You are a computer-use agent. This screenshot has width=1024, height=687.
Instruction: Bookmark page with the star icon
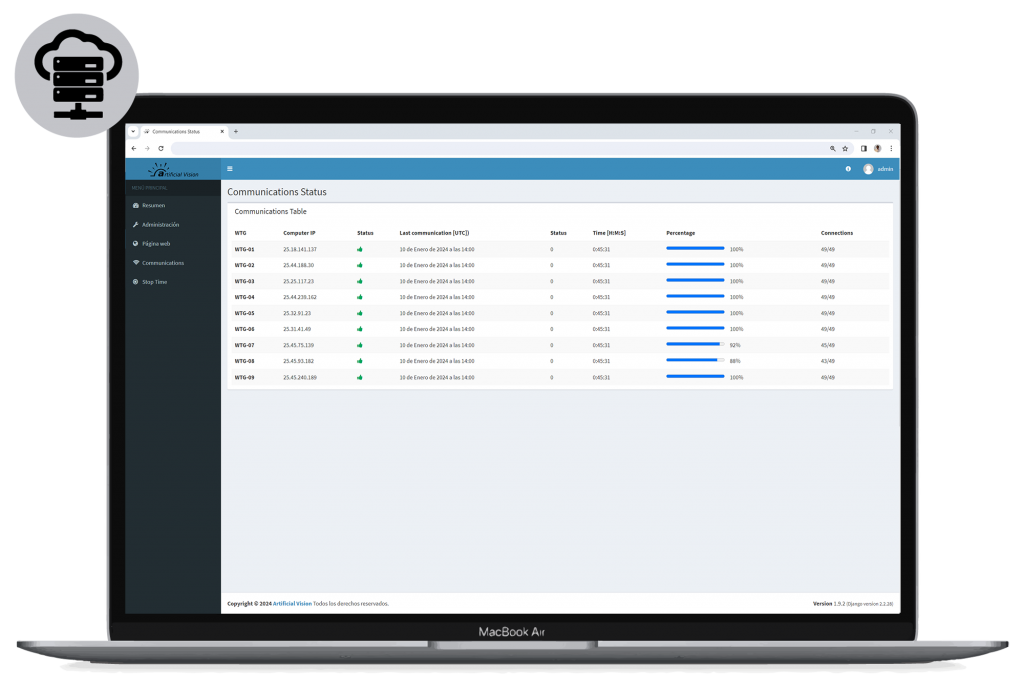(x=845, y=148)
